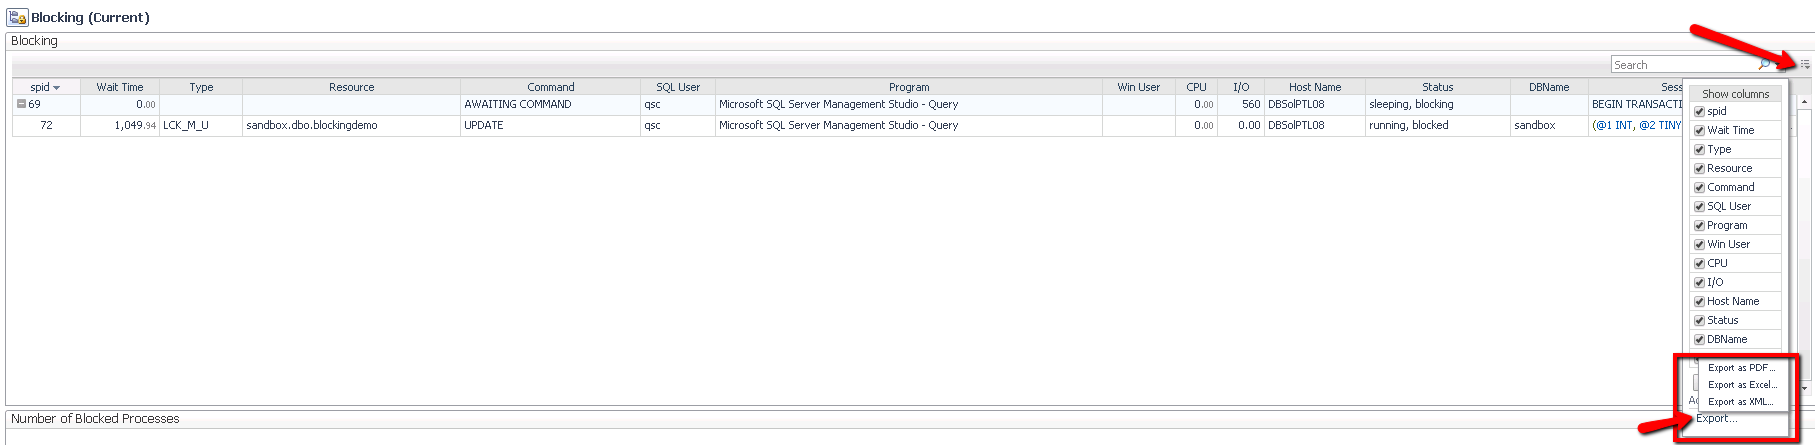Image resolution: width=1815 pixels, height=445 pixels.
Task: Click the Status column header
Action: [x=1437, y=87]
